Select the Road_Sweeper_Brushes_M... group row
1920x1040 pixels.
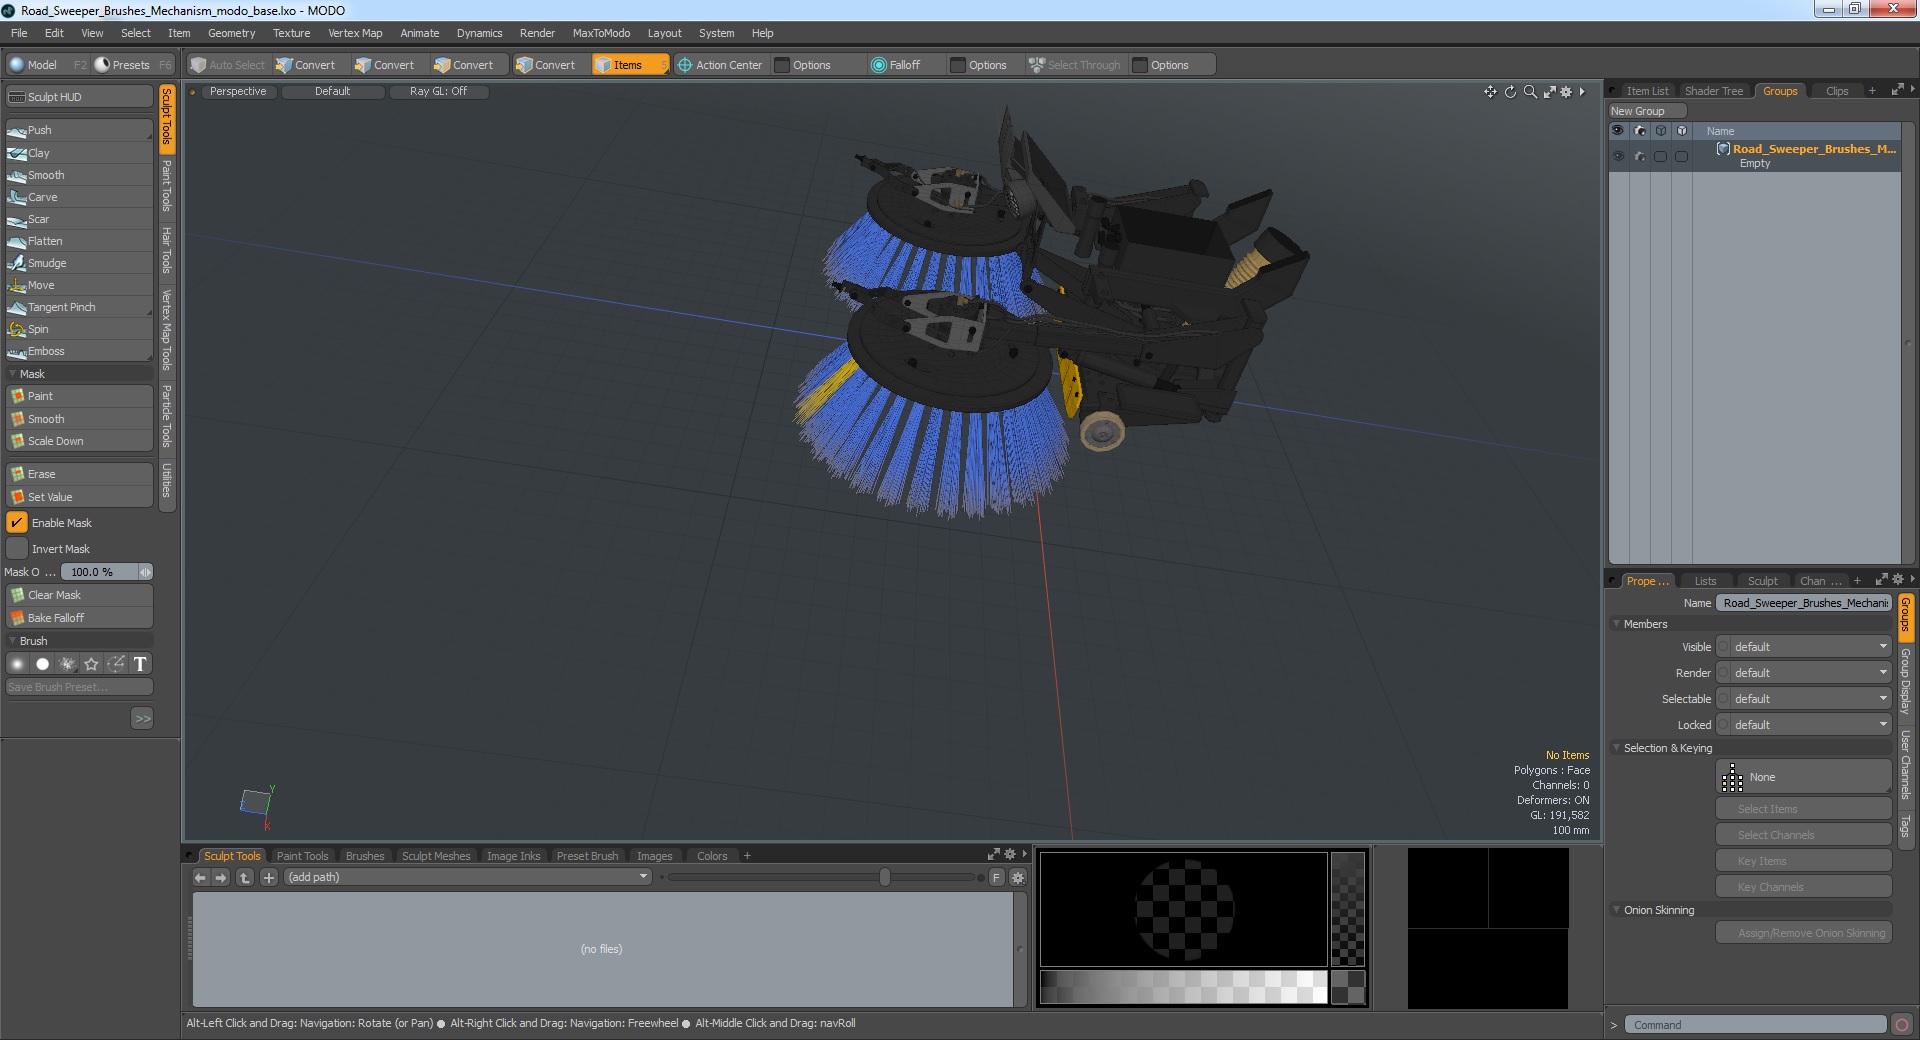pos(1755,156)
